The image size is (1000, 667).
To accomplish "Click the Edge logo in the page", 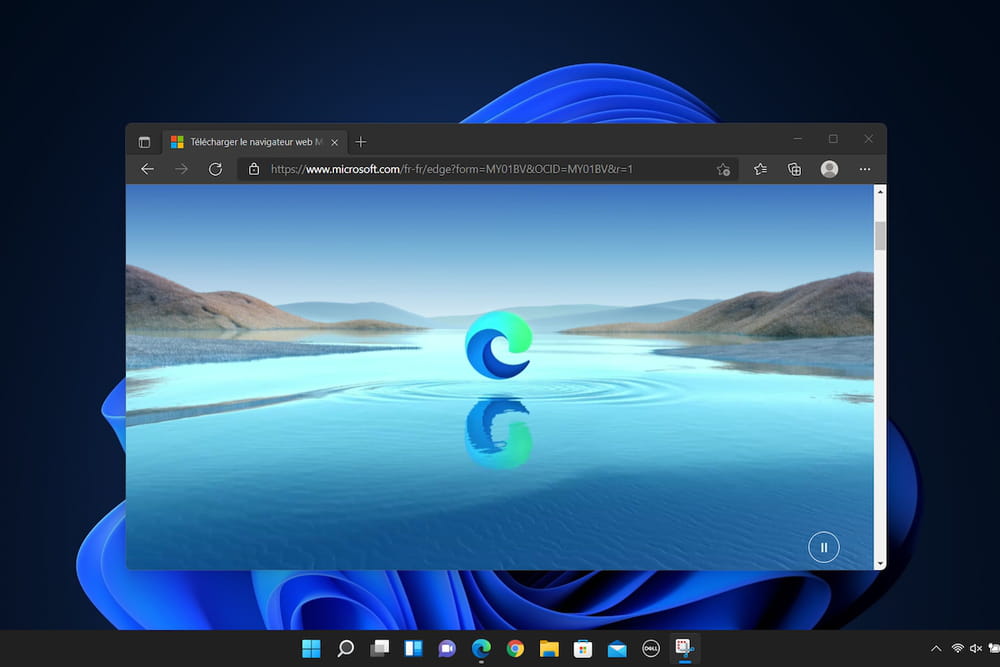I will click(x=499, y=345).
